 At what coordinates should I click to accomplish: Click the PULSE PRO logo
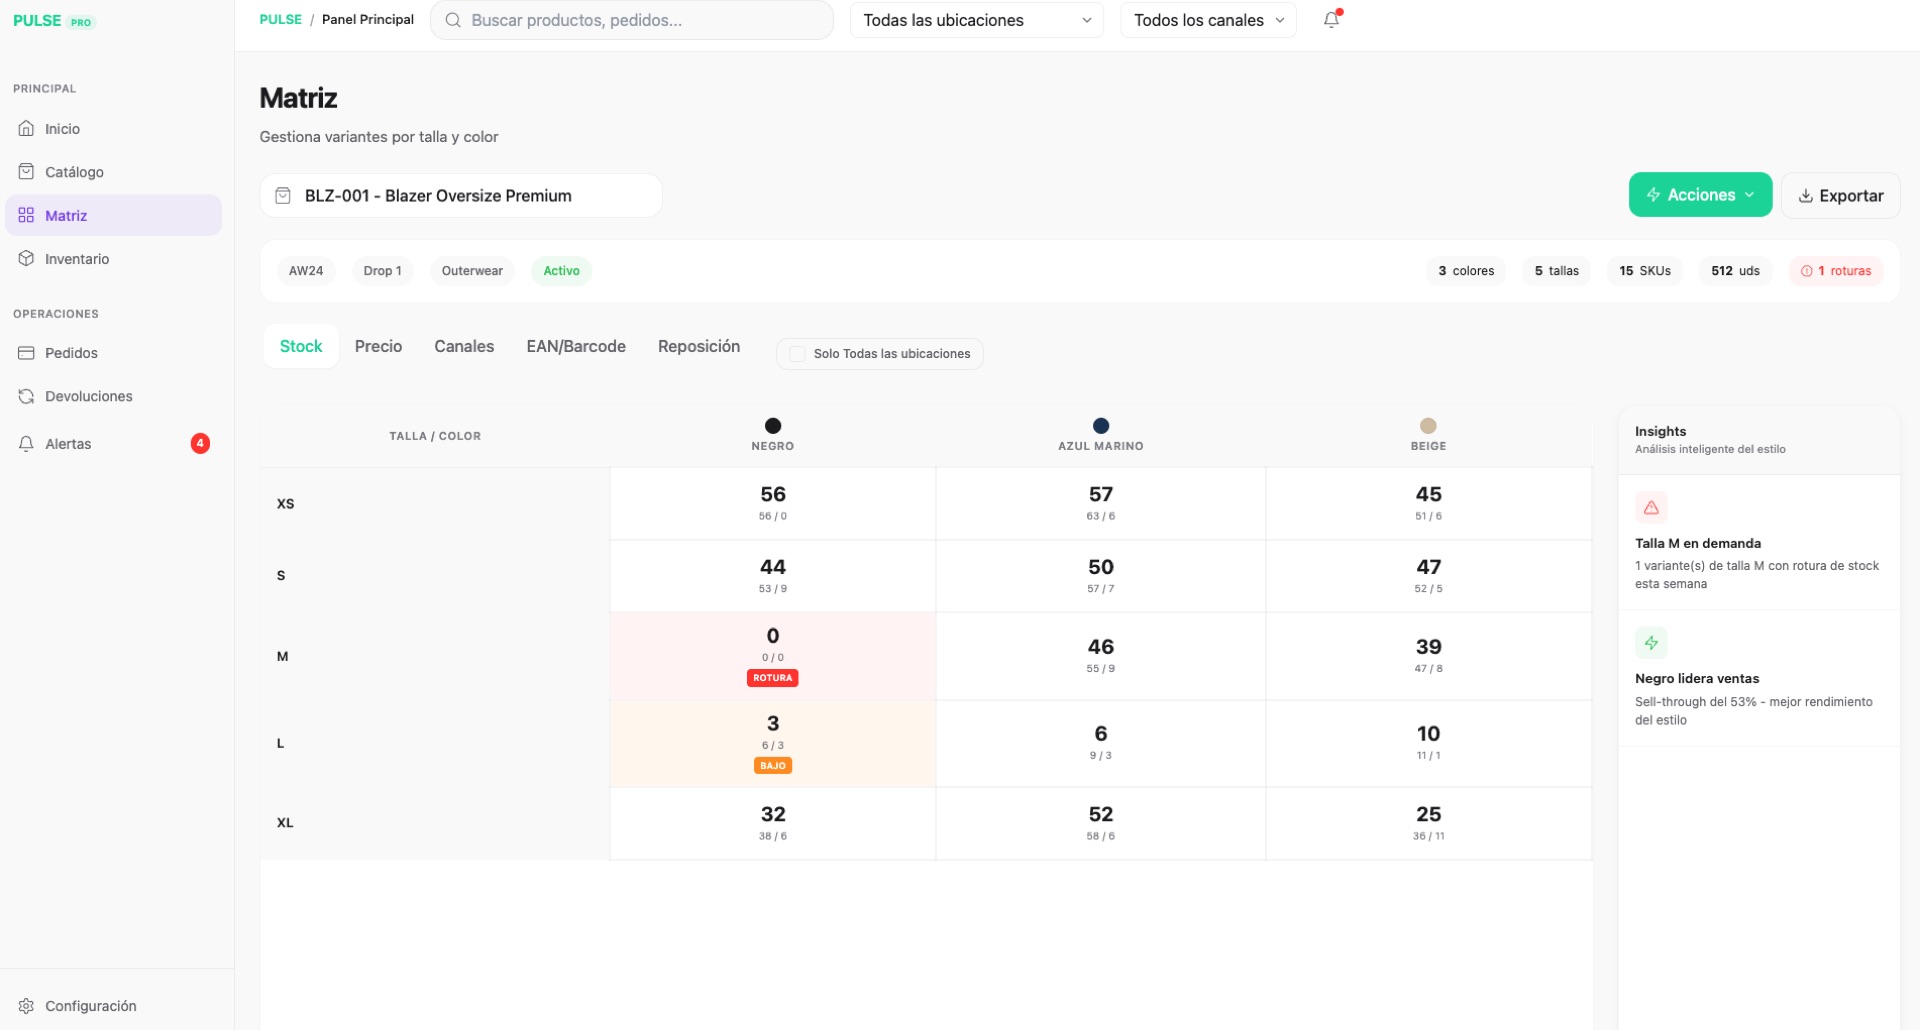pos(54,20)
